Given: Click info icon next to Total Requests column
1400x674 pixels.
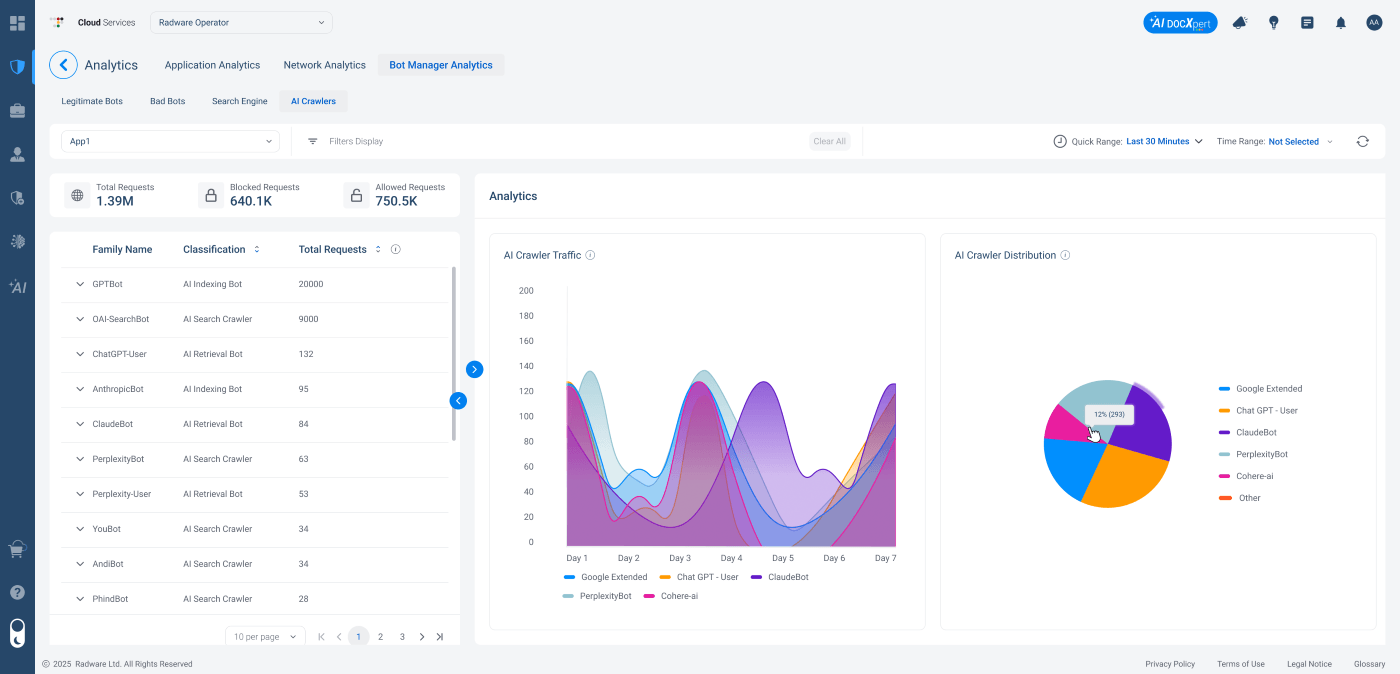Looking at the screenshot, I should coord(396,249).
